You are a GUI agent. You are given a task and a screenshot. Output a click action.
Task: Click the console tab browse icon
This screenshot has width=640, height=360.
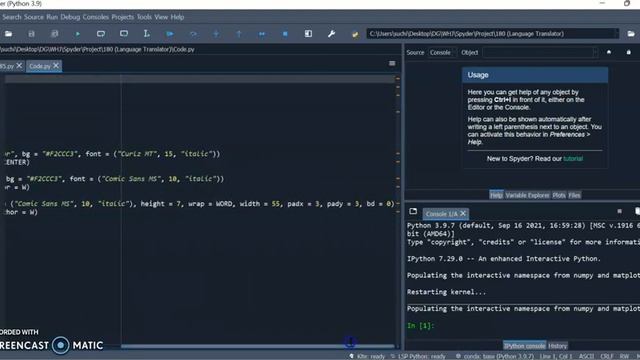(413, 211)
